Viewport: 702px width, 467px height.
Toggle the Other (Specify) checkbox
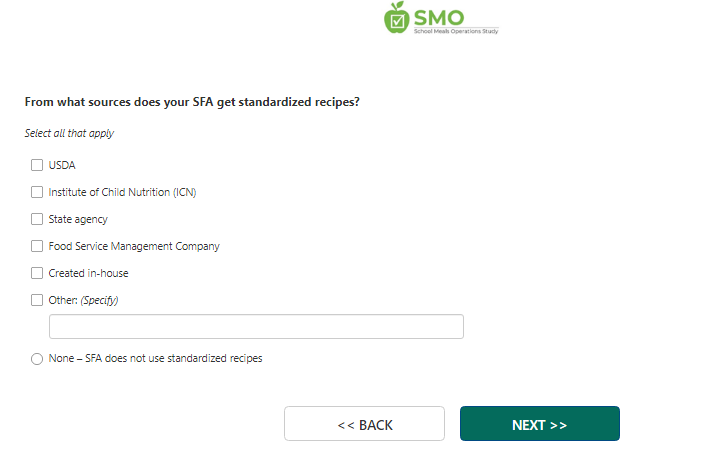[37, 300]
